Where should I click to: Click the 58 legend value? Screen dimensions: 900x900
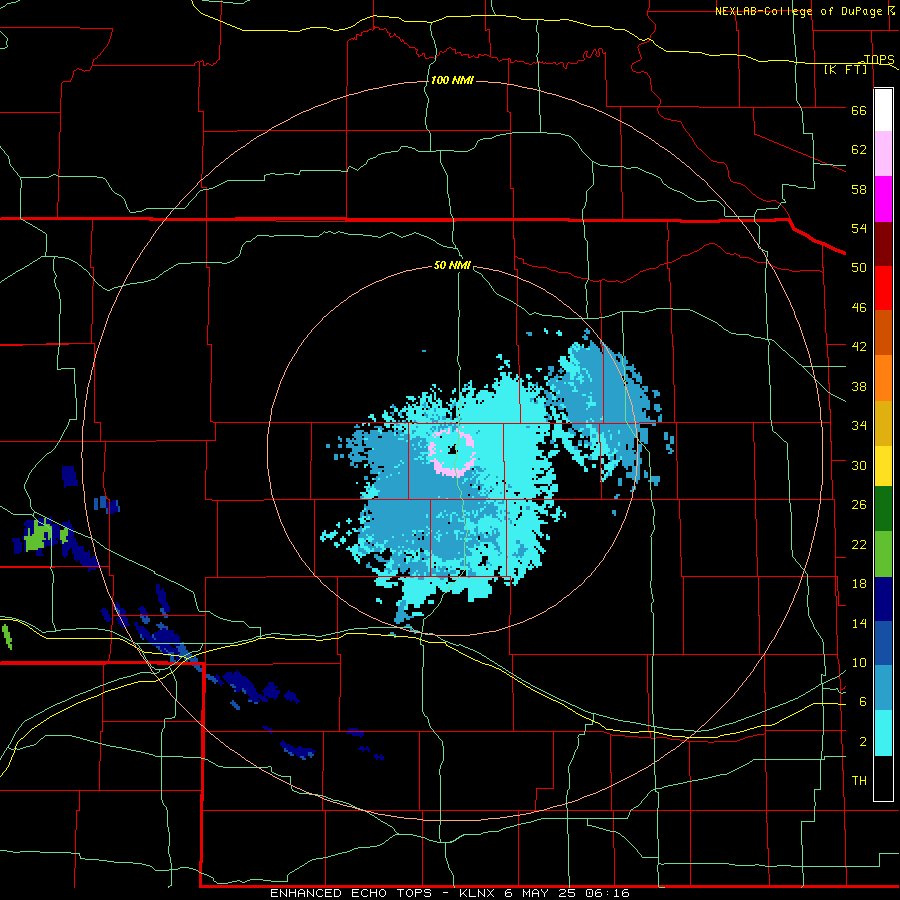pos(859,189)
